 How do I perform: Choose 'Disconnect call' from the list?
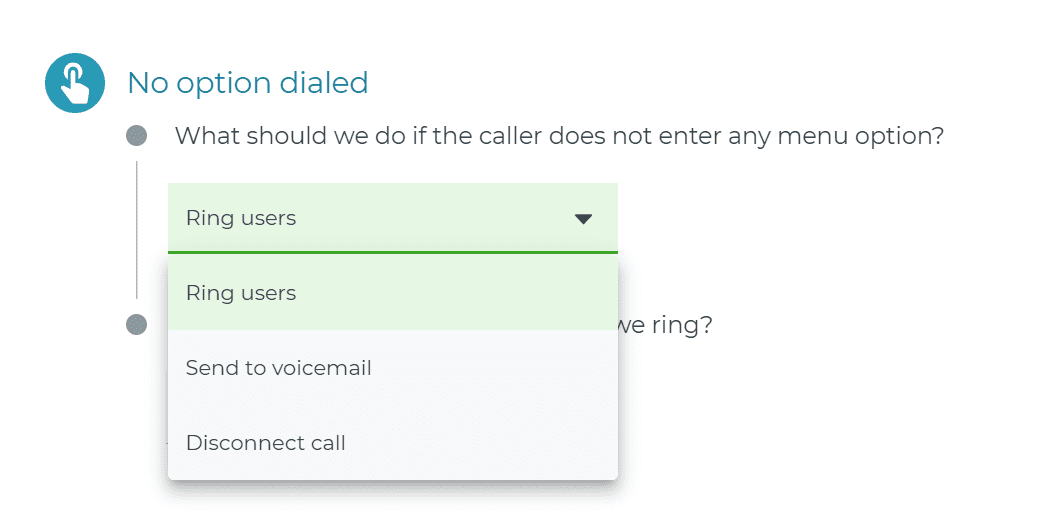(393, 443)
